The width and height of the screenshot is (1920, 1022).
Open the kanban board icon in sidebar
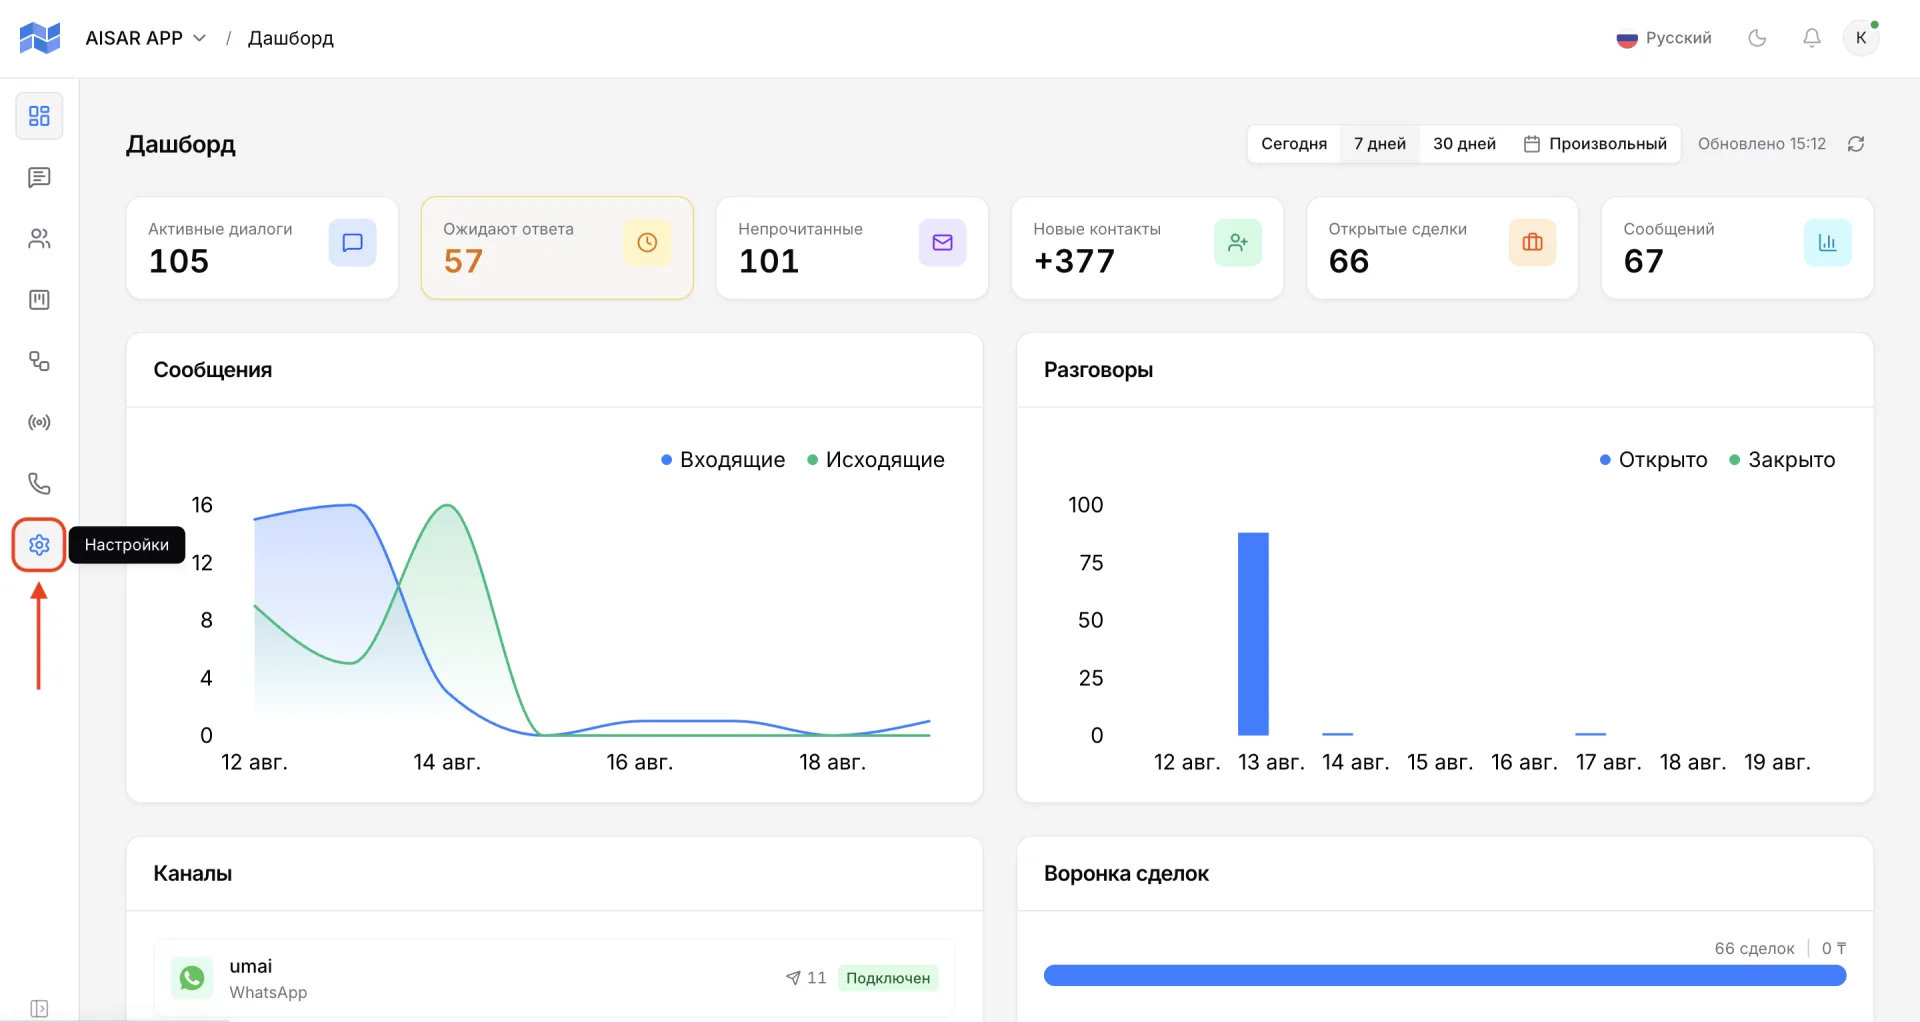coord(39,300)
